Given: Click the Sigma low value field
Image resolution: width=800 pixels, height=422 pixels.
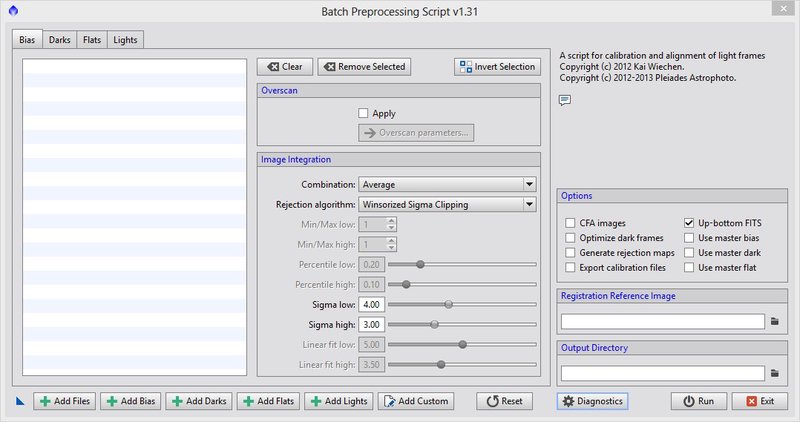Looking at the screenshot, I should (371, 305).
